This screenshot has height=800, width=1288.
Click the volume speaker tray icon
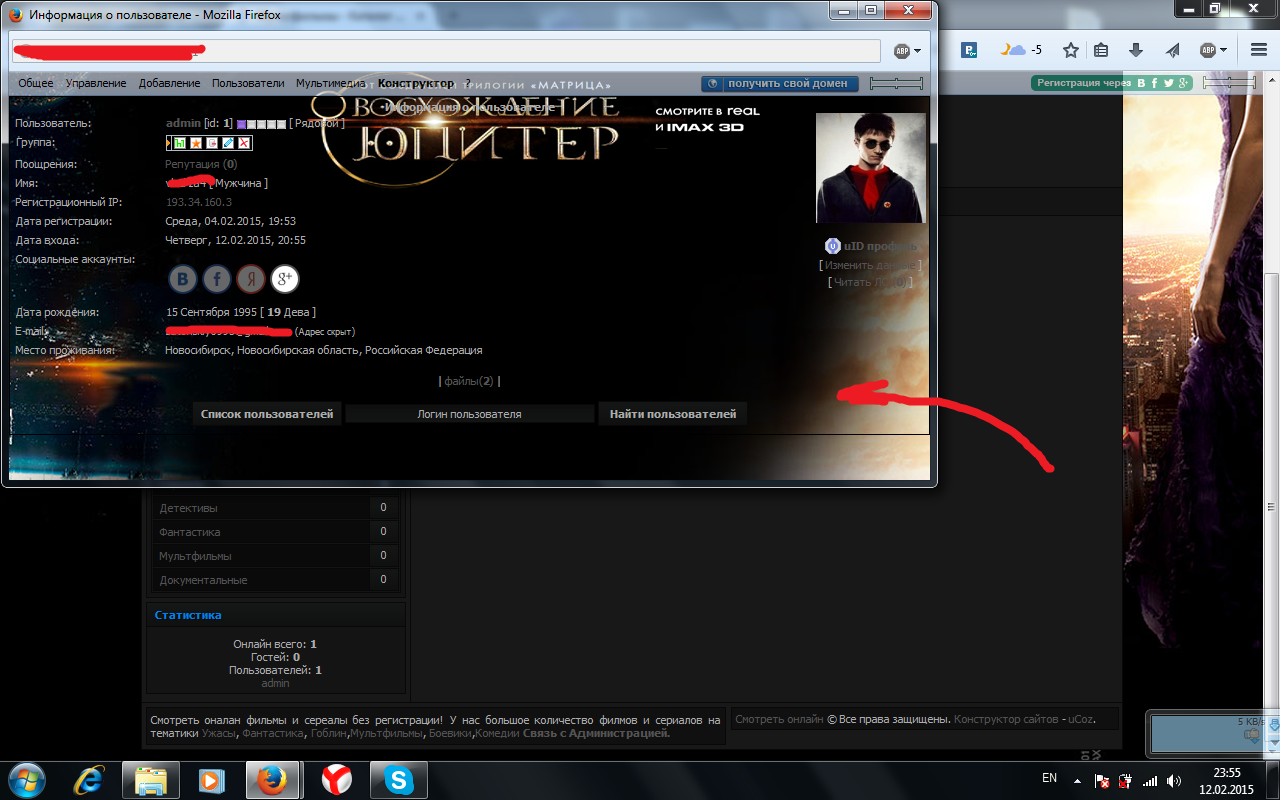pos(1175,781)
